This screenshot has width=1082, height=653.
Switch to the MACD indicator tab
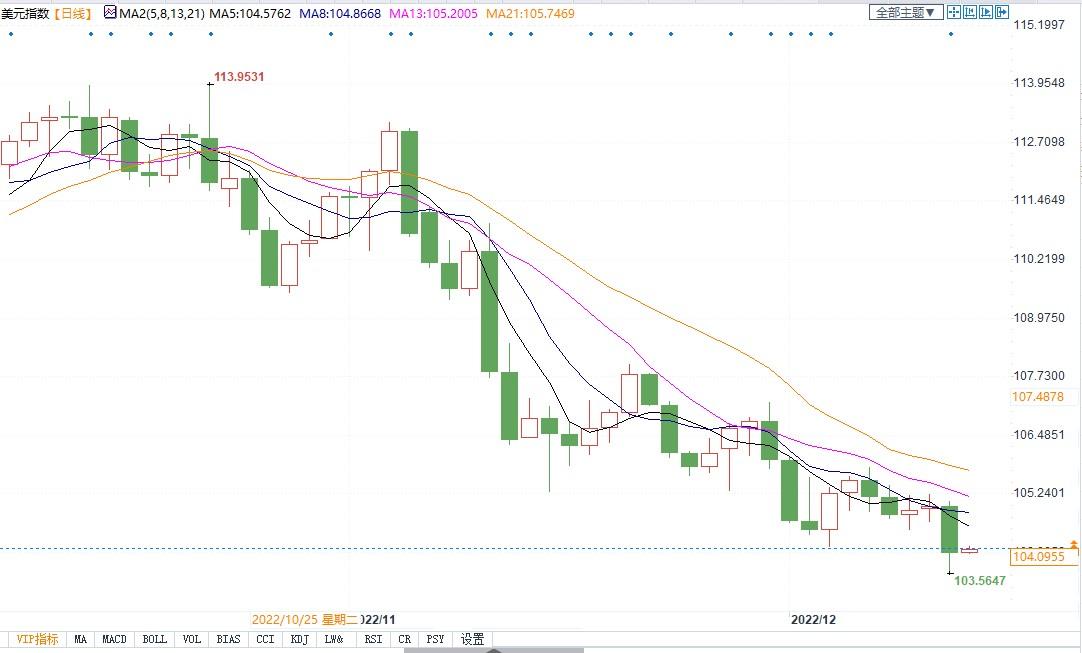click(114, 639)
